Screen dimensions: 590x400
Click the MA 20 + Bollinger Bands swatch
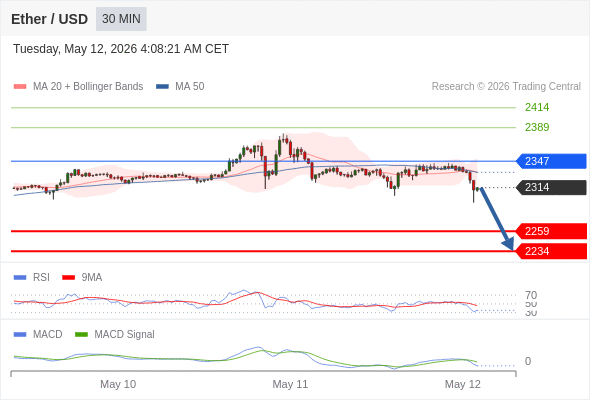coord(20,87)
